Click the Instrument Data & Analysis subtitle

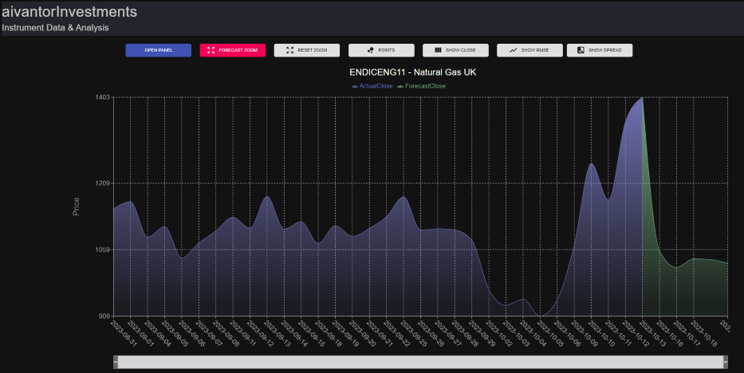pos(55,28)
